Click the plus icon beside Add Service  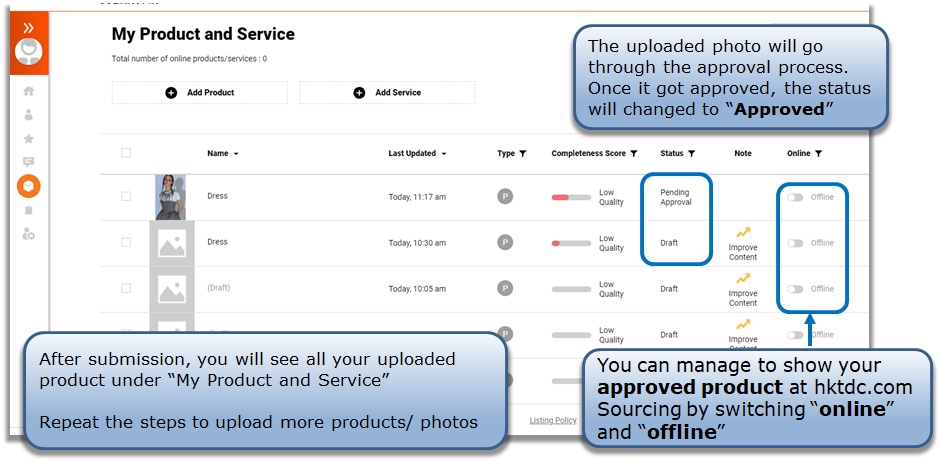[x=359, y=92]
